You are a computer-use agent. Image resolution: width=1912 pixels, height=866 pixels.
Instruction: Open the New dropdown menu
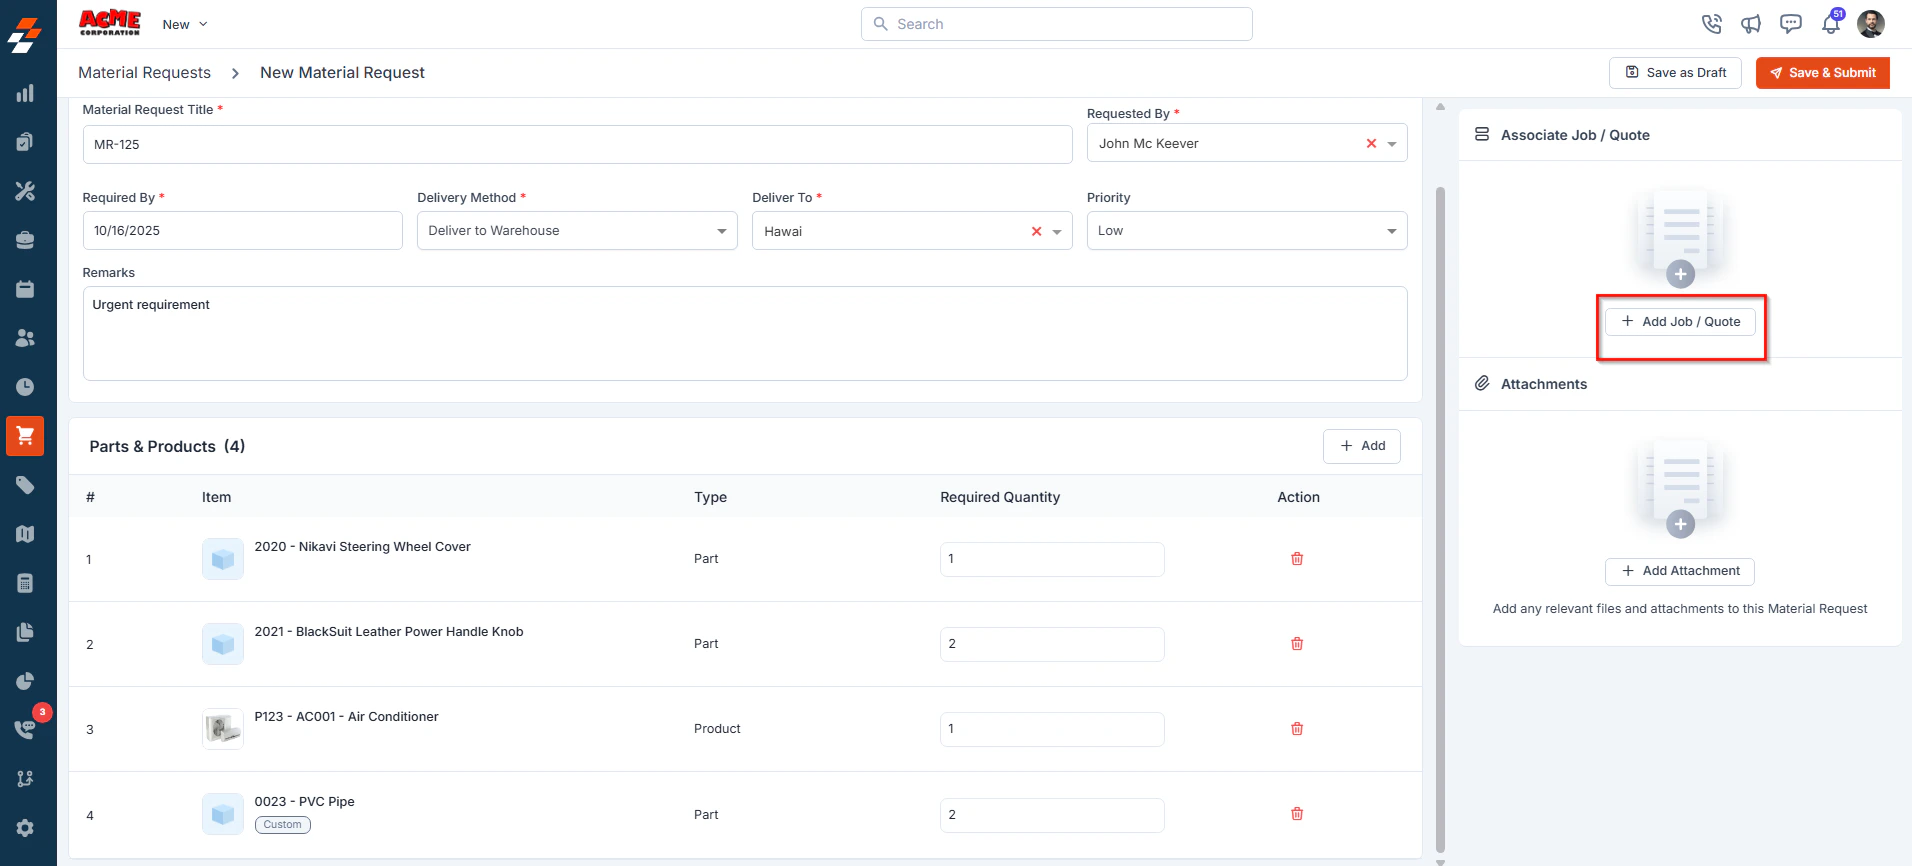point(185,24)
